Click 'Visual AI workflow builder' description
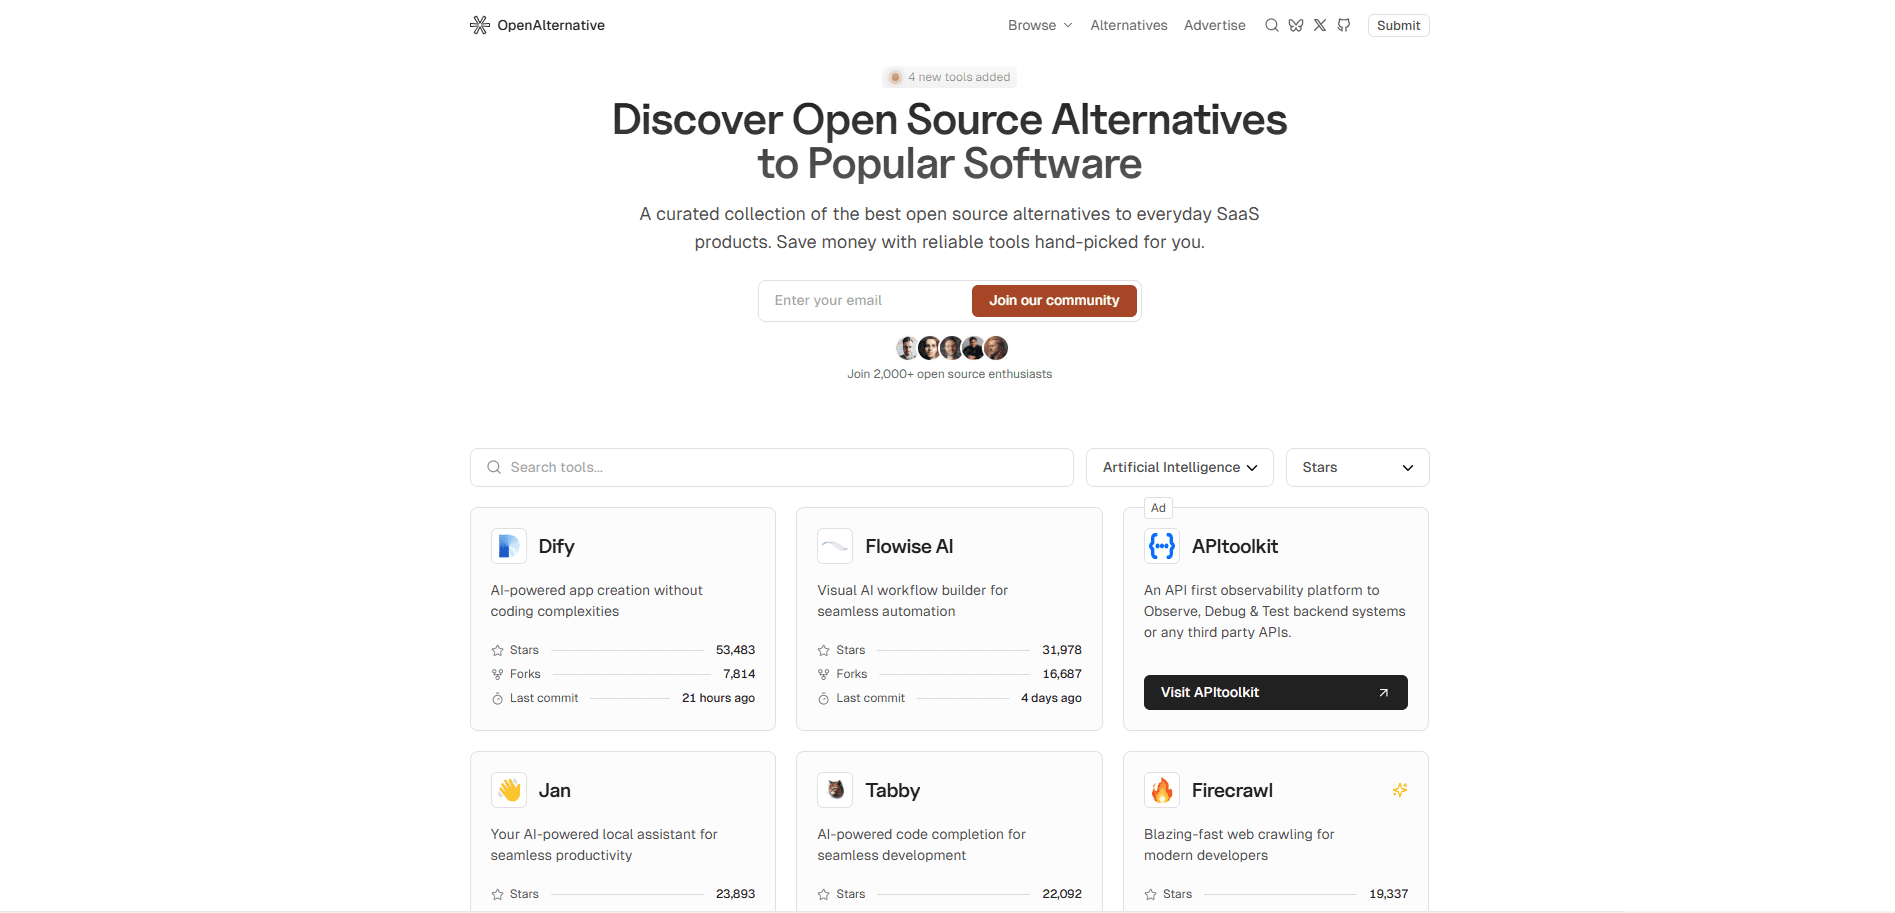This screenshot has height=913, width=1895. (x=912, y=601)
